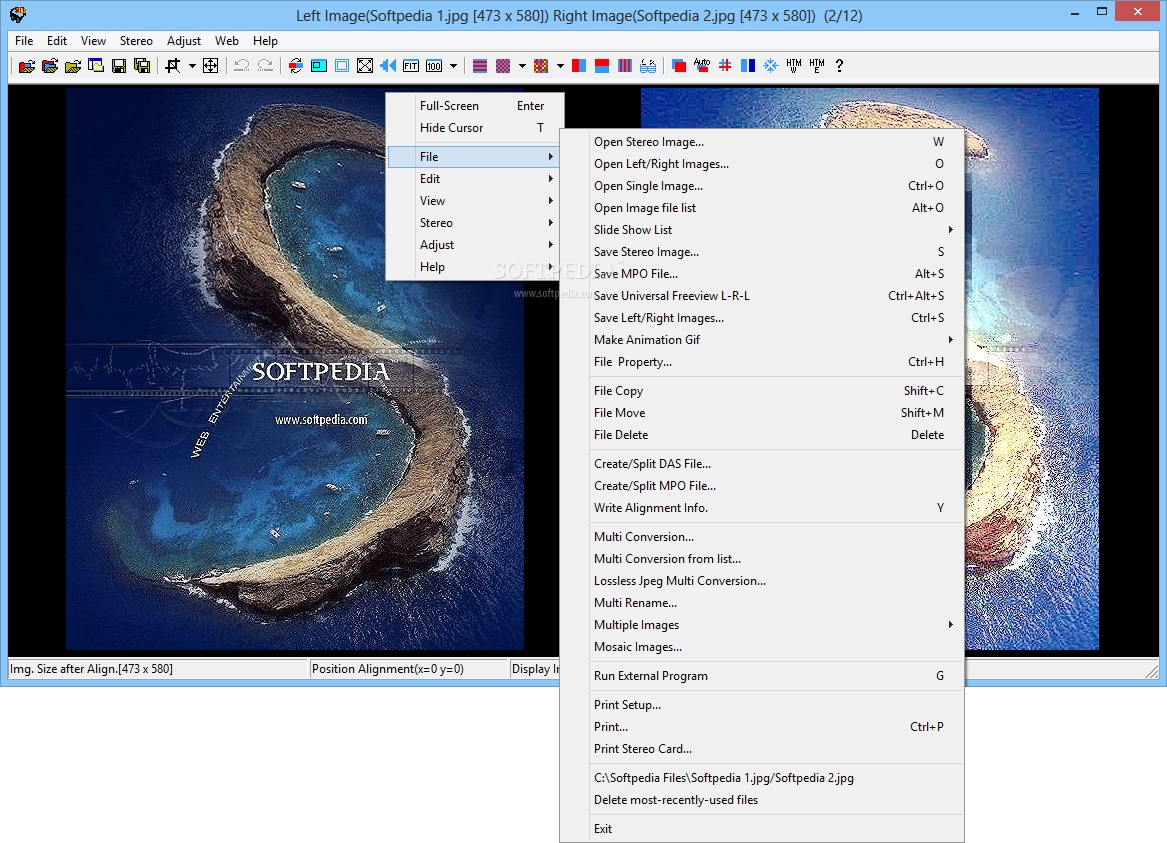
Task: Click the 100 percent zoom icon
Action: click(434, 65)
